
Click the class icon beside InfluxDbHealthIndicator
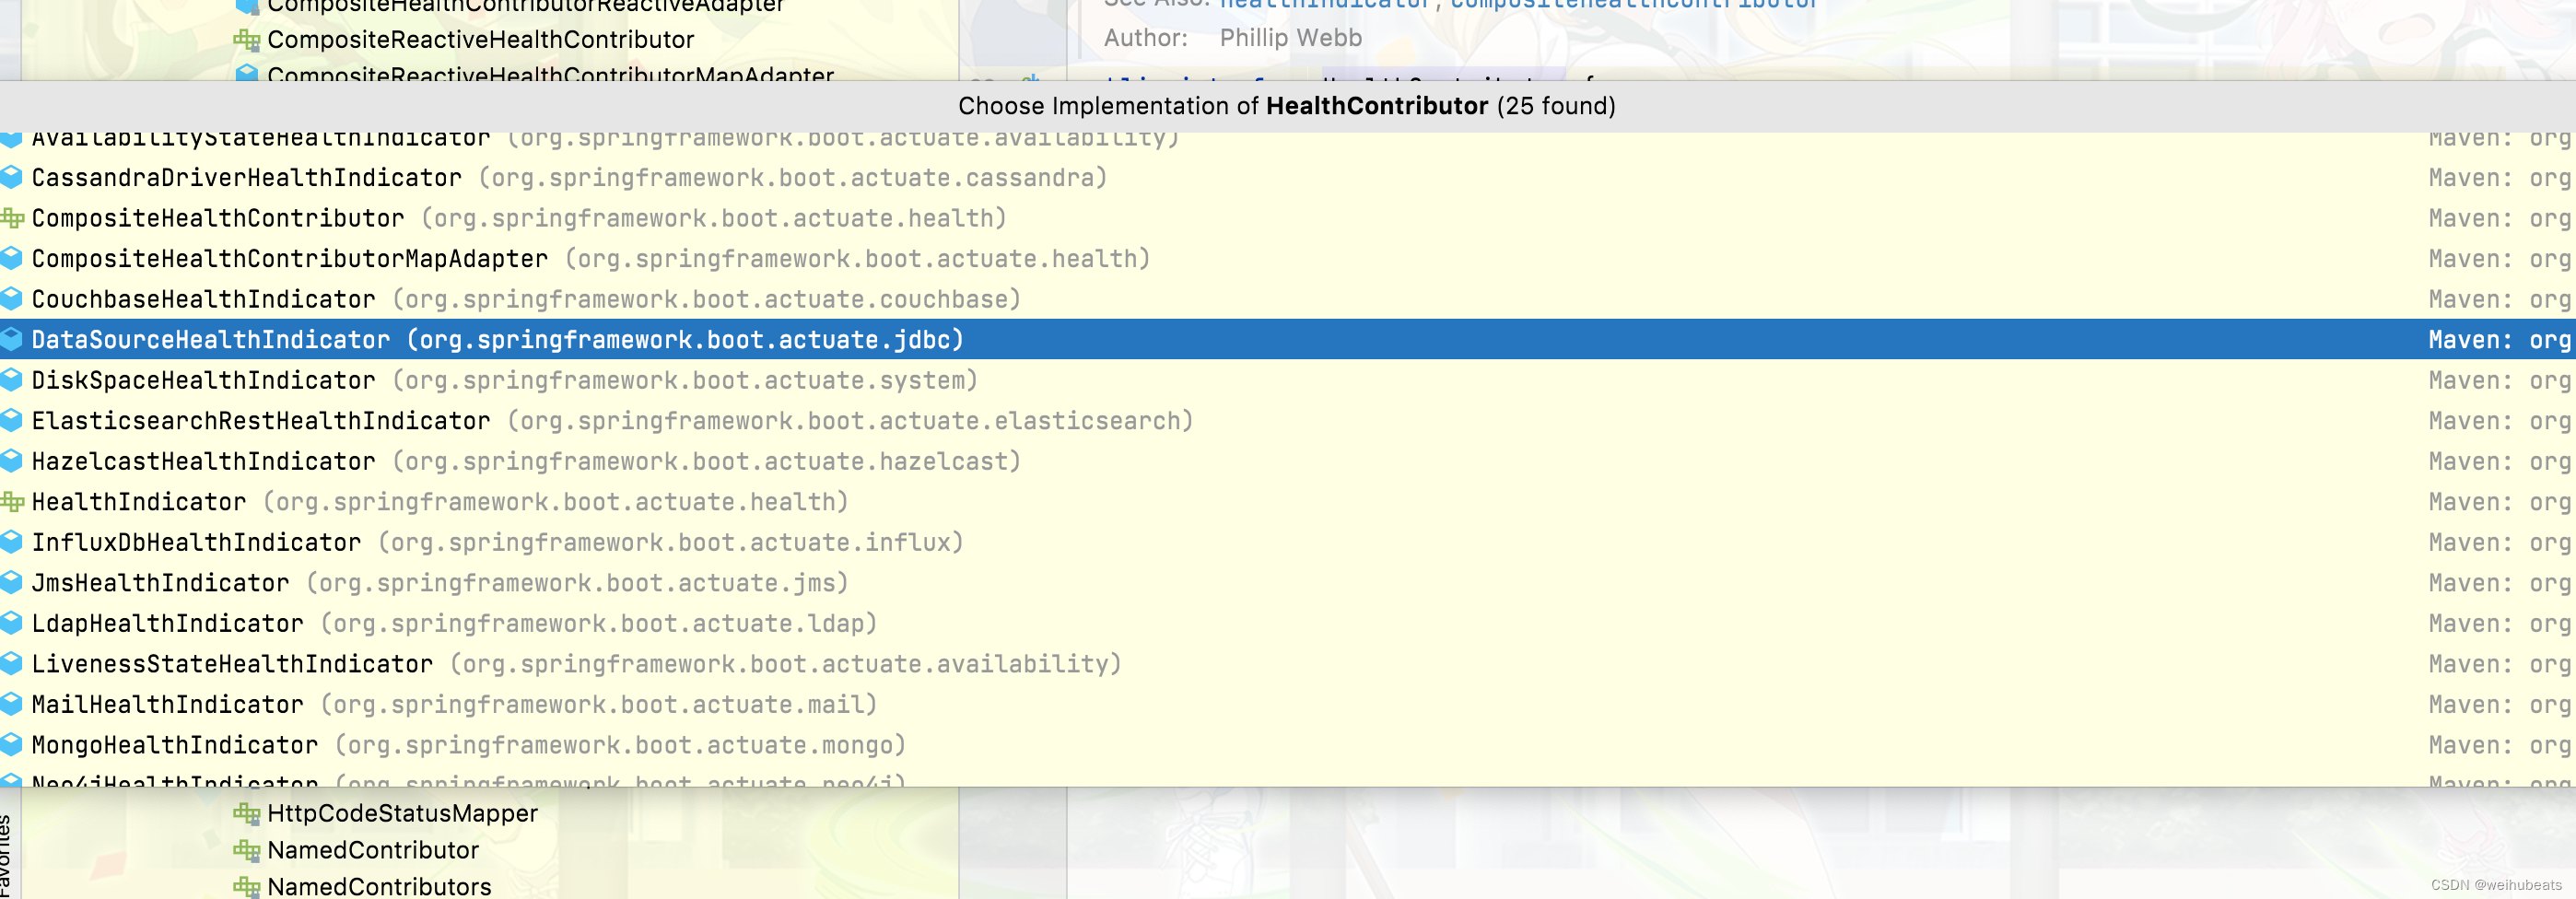(x=11, y=542)
